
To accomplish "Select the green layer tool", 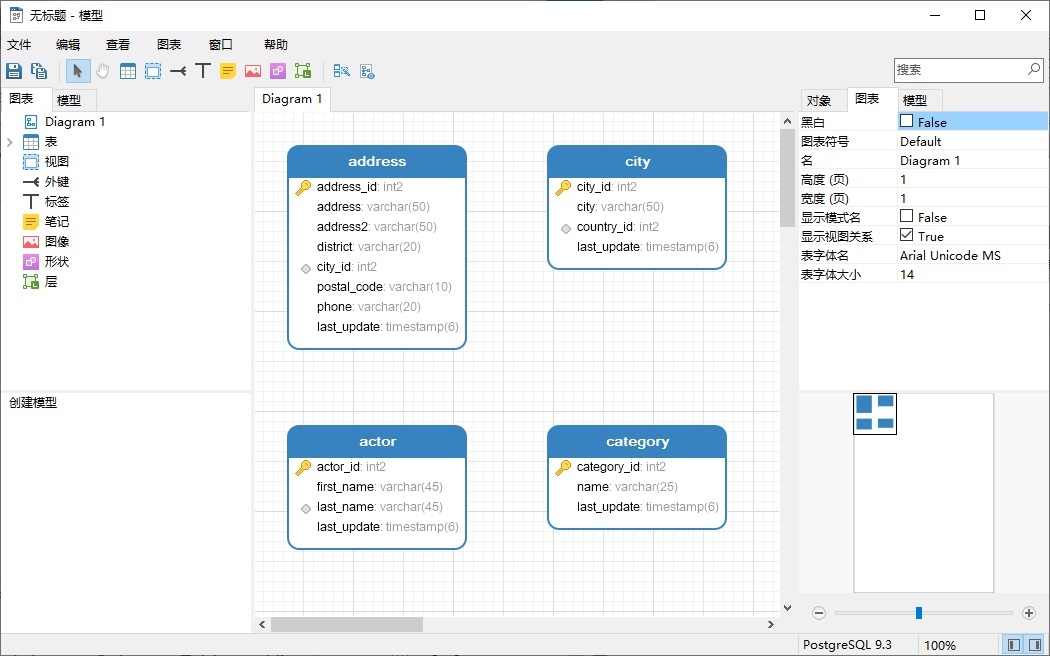I will coord(303,70).
